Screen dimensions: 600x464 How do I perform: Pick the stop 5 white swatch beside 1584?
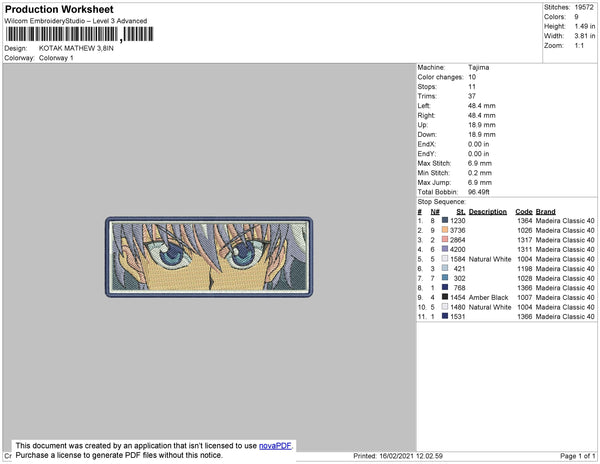click(x=445, y=259)
